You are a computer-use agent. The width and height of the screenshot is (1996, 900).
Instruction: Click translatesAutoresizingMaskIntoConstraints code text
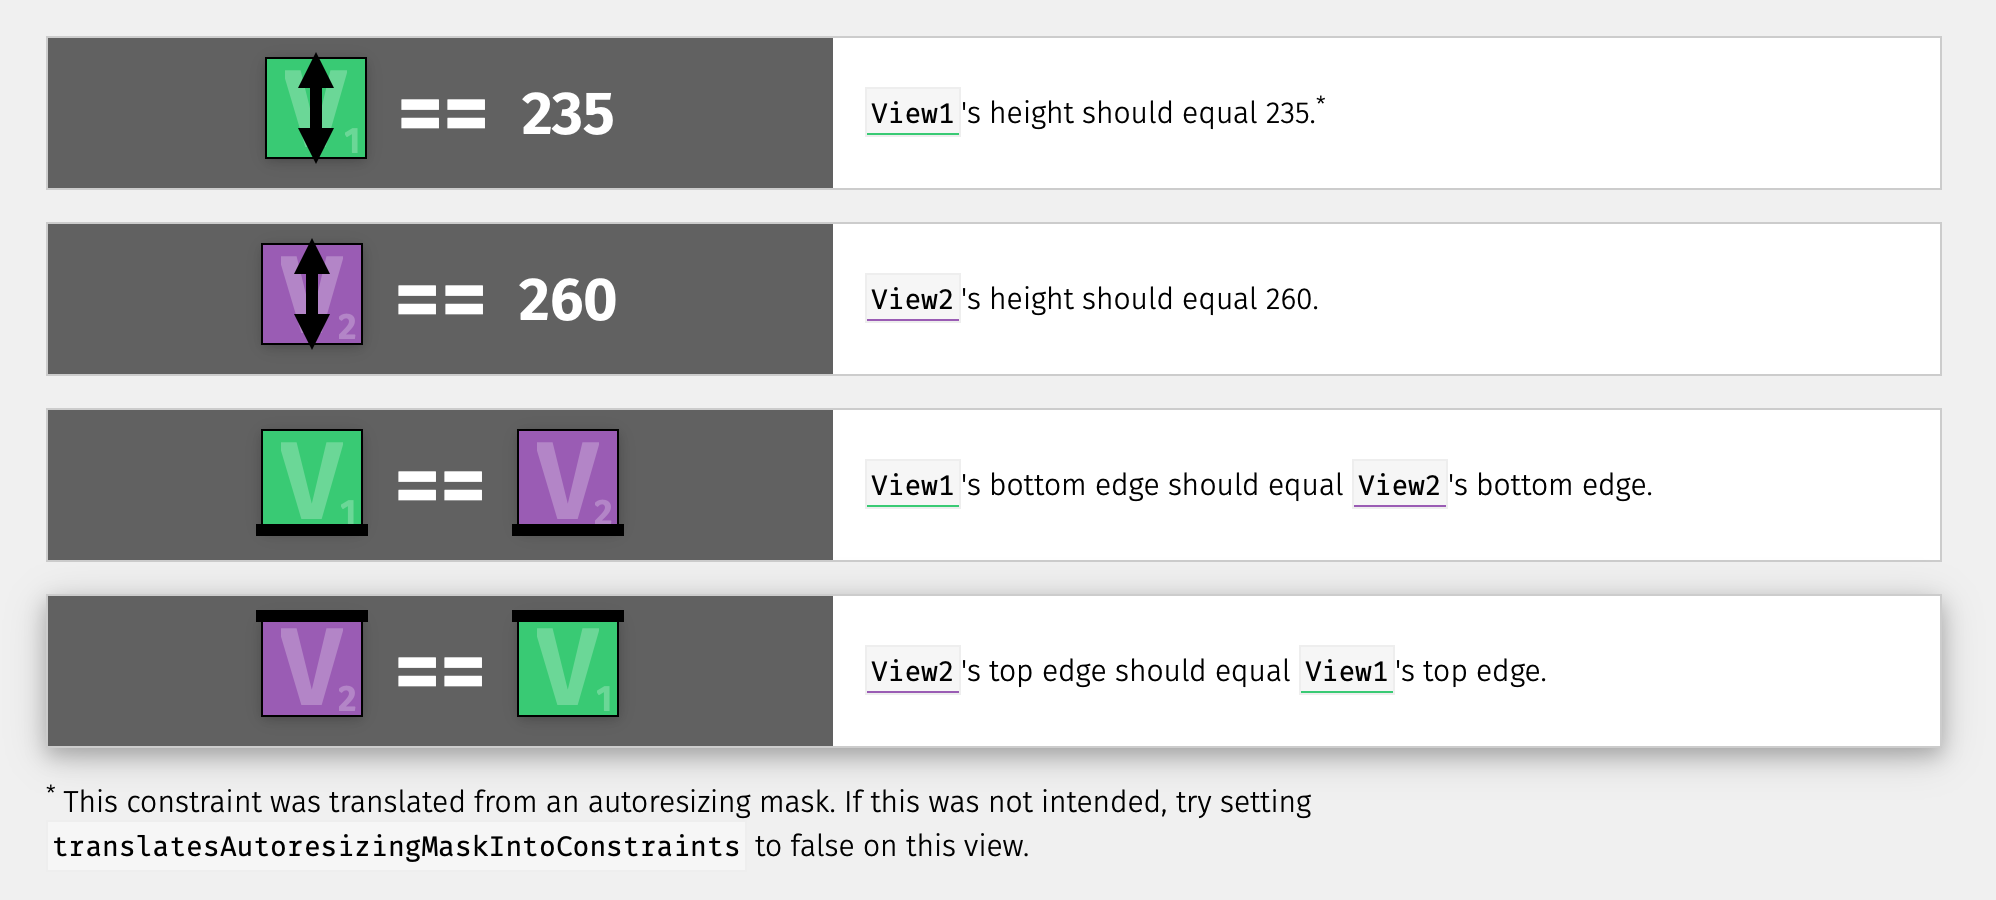coord(396,846)
